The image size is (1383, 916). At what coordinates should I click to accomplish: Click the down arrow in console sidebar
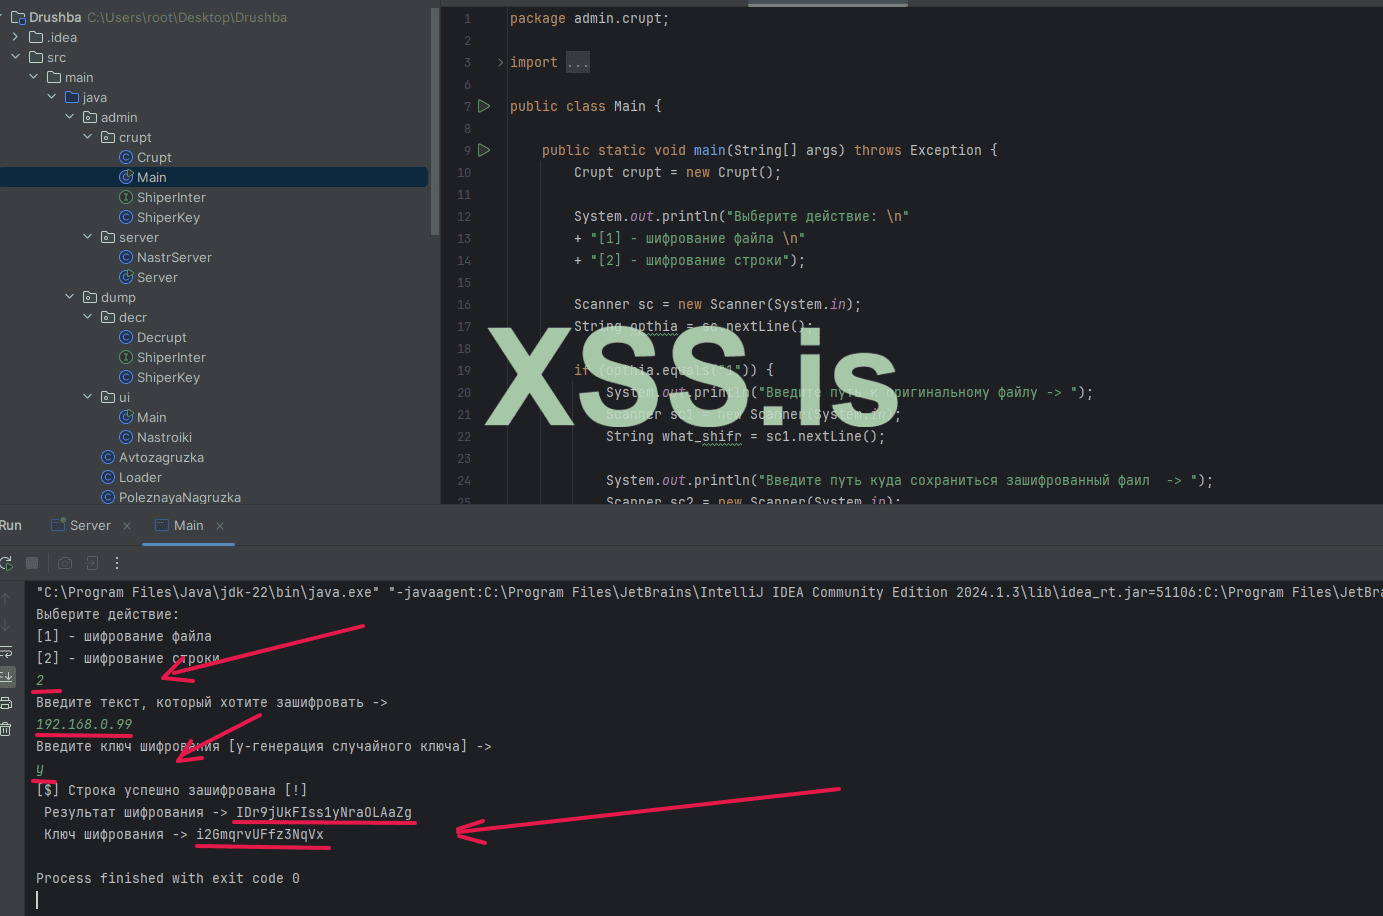click(x=6, y=625)
